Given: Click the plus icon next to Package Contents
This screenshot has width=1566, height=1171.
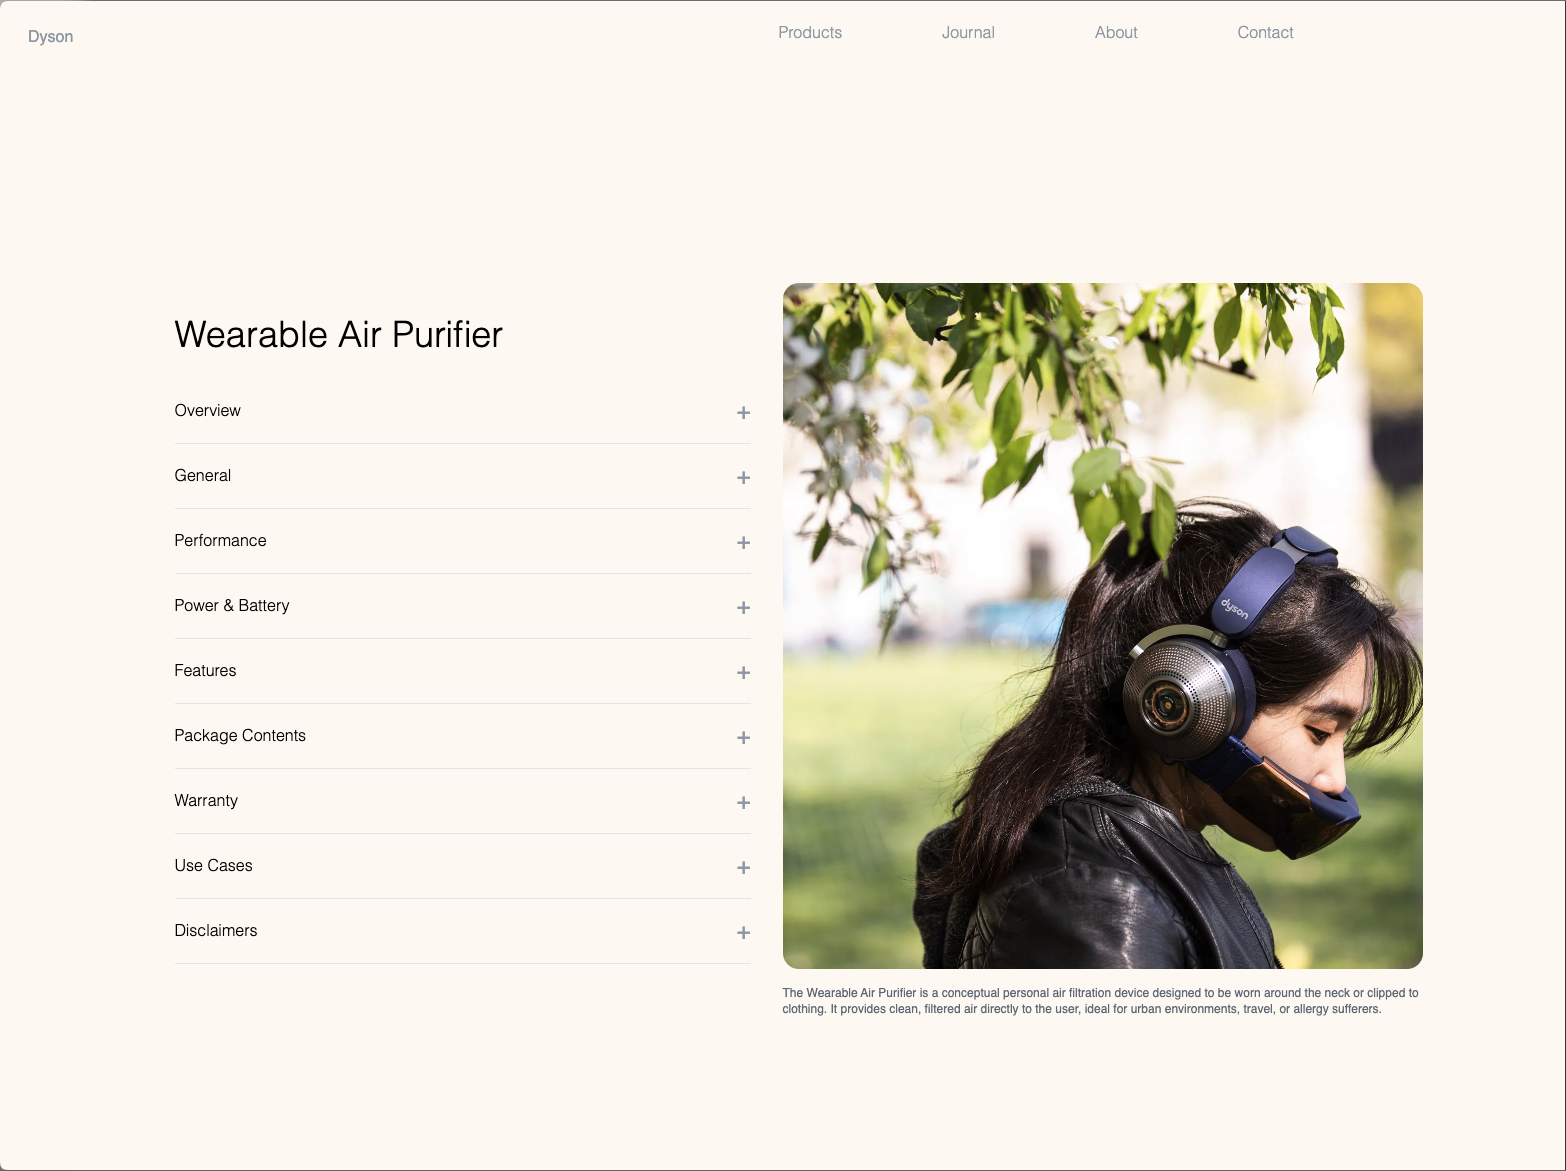Looking at the screenshot, I should coord(743,737).
